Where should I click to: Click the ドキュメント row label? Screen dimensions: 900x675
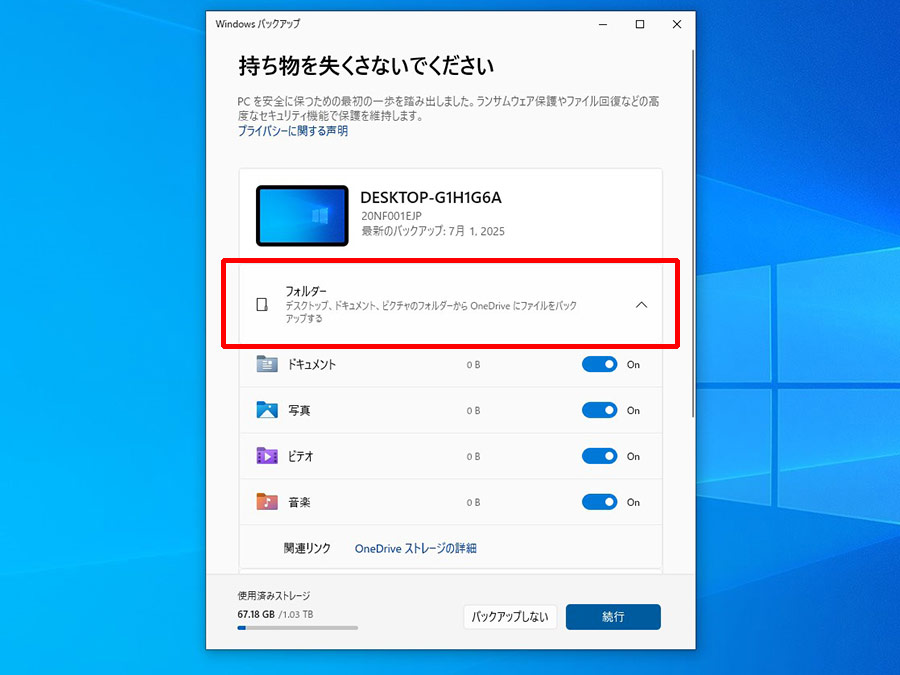[312, 364]
